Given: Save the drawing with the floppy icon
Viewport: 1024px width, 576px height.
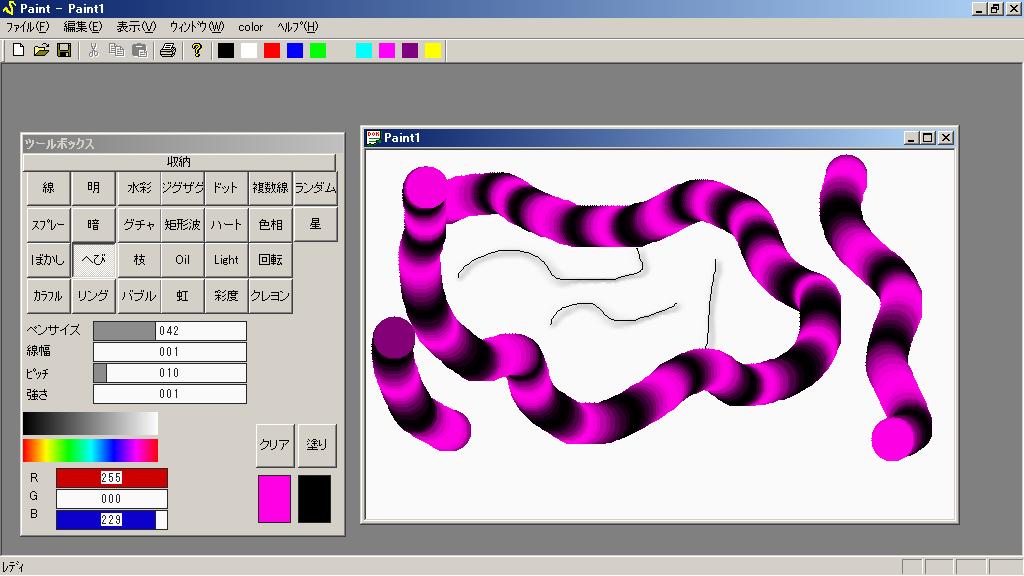Looking at the screenshot, I should point(63,51).
